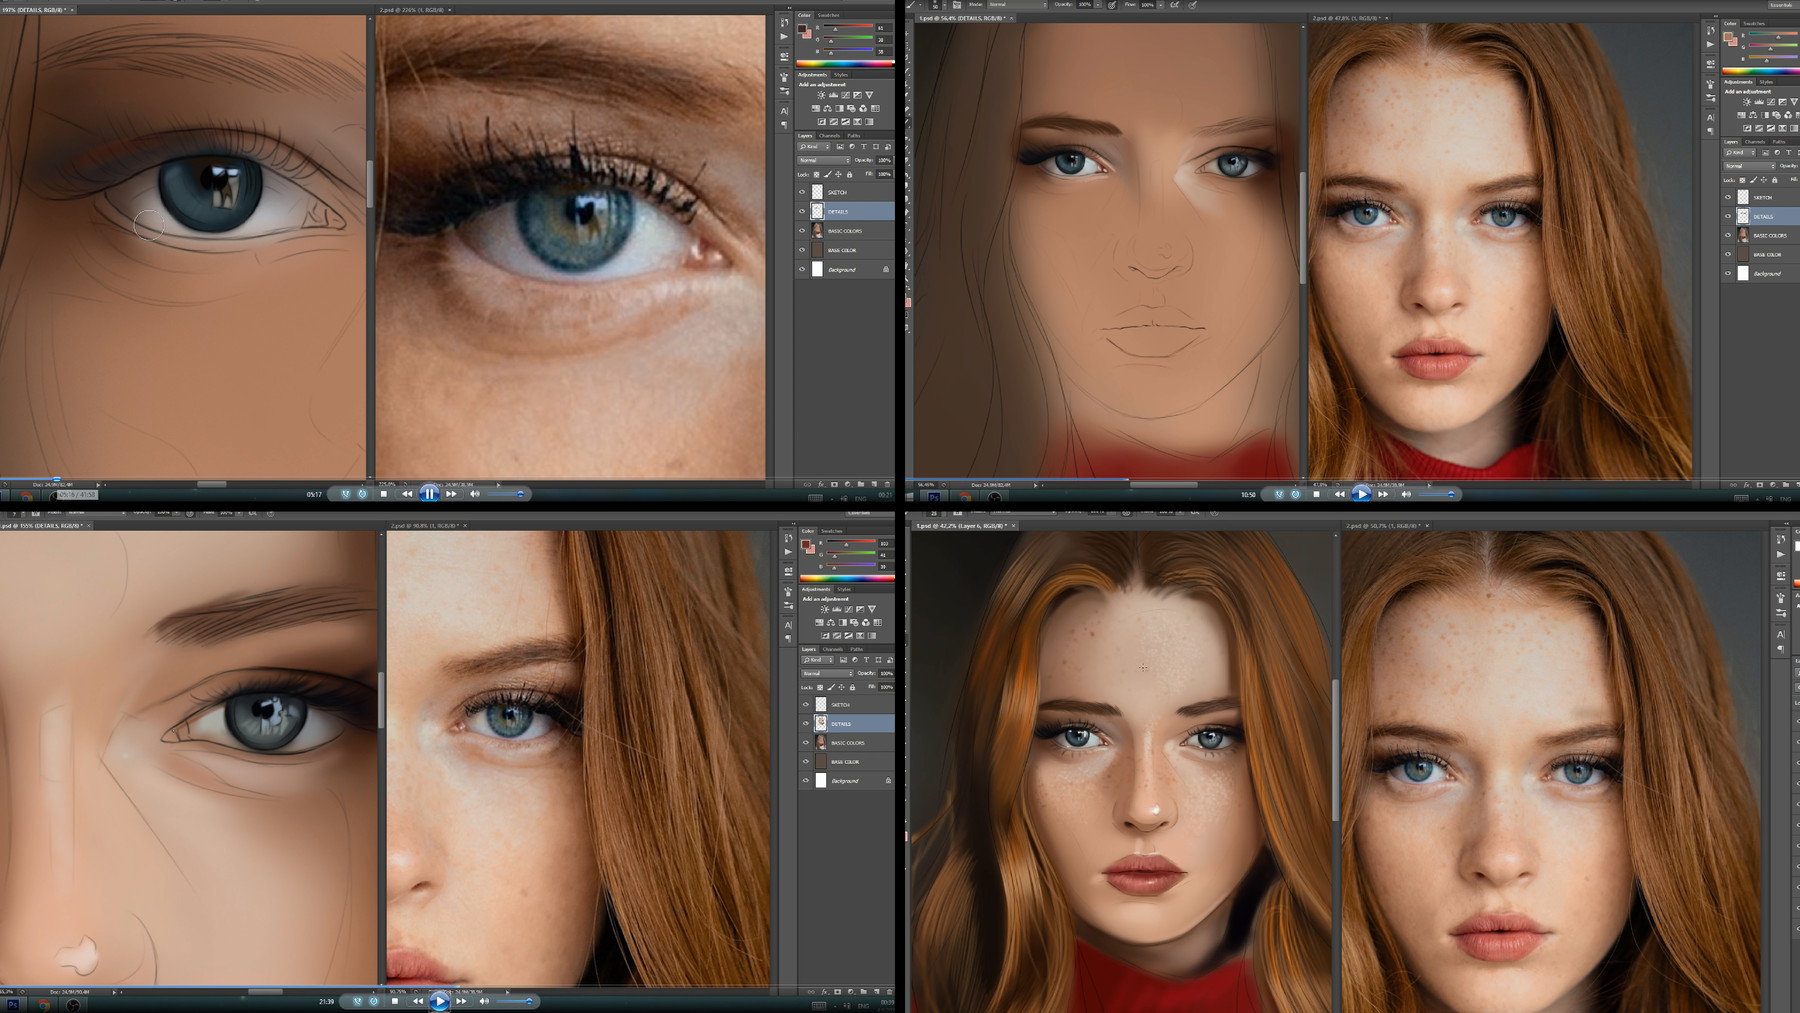Fast-forward the video in bottom-left screenshot player
This screenshot has width=1800, height=1013.
(461, 1001)
